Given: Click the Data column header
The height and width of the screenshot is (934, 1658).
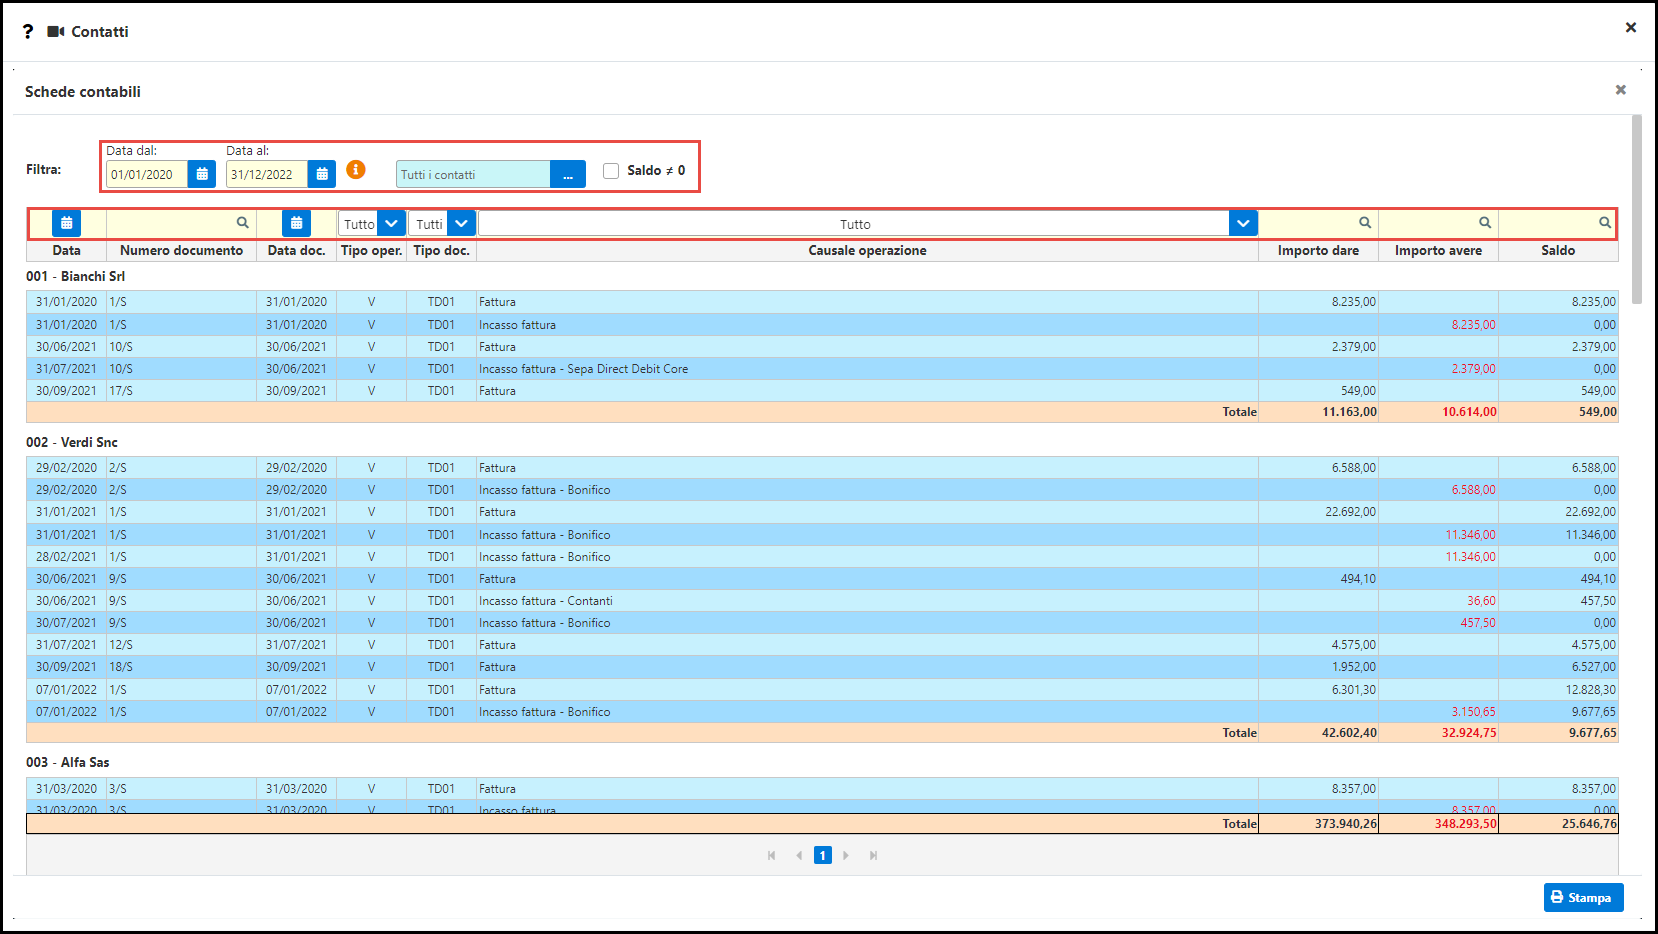Looking at the screenshot, I should (x=66, y=251).
